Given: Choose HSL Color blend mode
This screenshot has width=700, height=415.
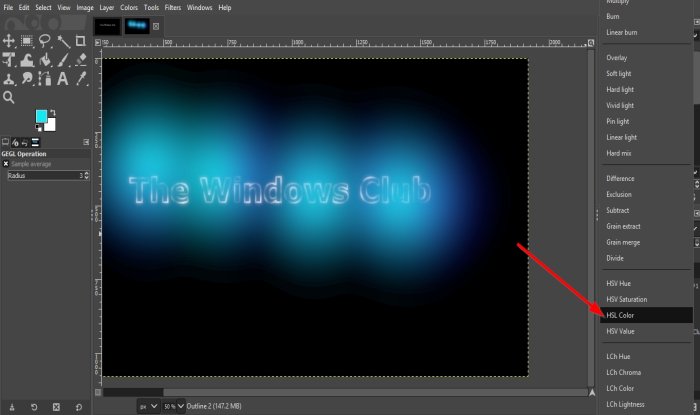Looking at the screenshot, I should [x=646, y=315].
